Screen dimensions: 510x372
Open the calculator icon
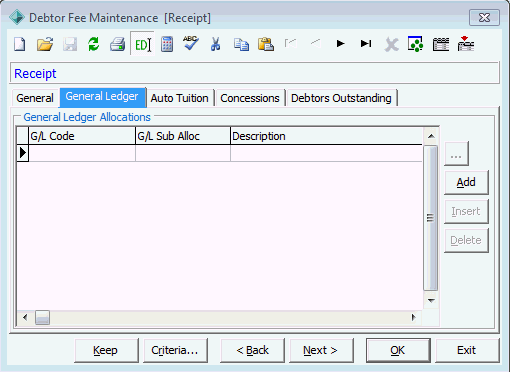click(x=167, y=44)
